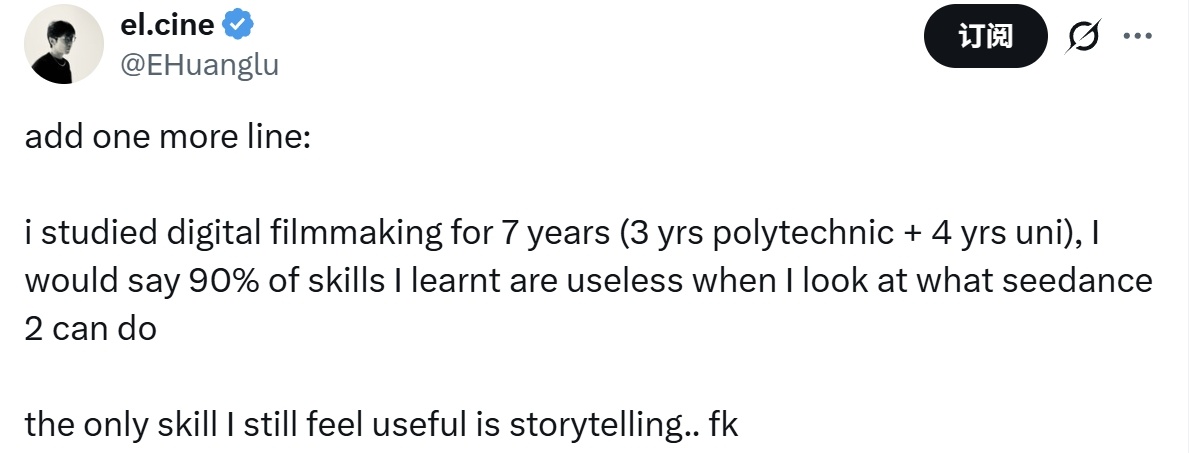Click the "add one more line:" text

(167, 137)
